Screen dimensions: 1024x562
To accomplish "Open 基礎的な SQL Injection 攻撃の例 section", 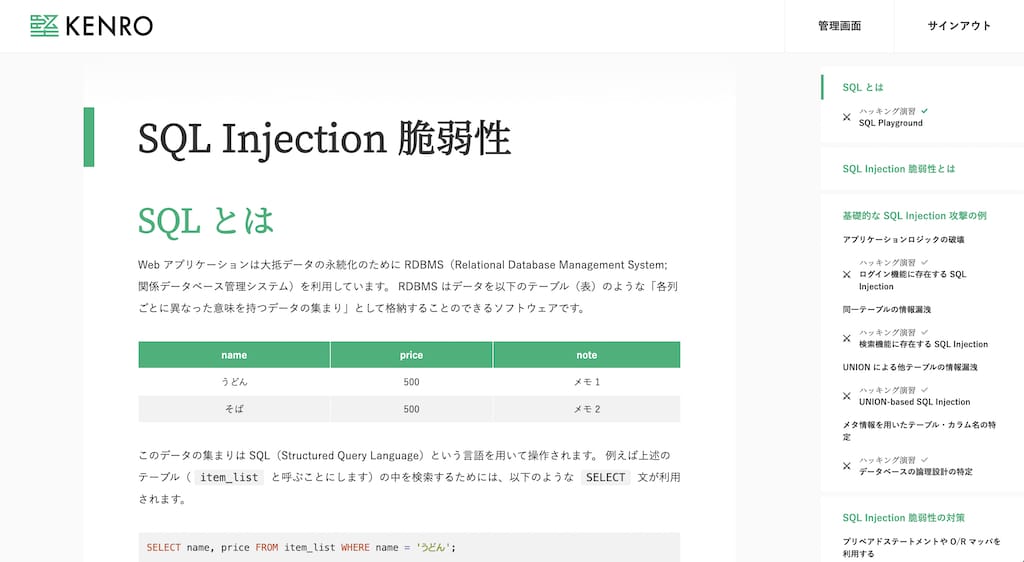I will coord(914,216).
